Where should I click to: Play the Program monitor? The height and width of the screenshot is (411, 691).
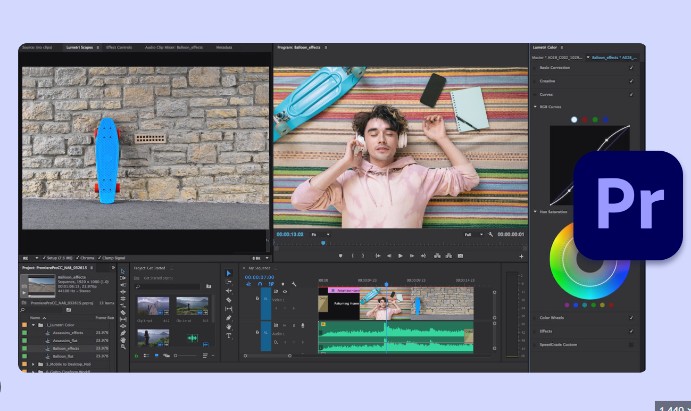(x=400, y=256)
